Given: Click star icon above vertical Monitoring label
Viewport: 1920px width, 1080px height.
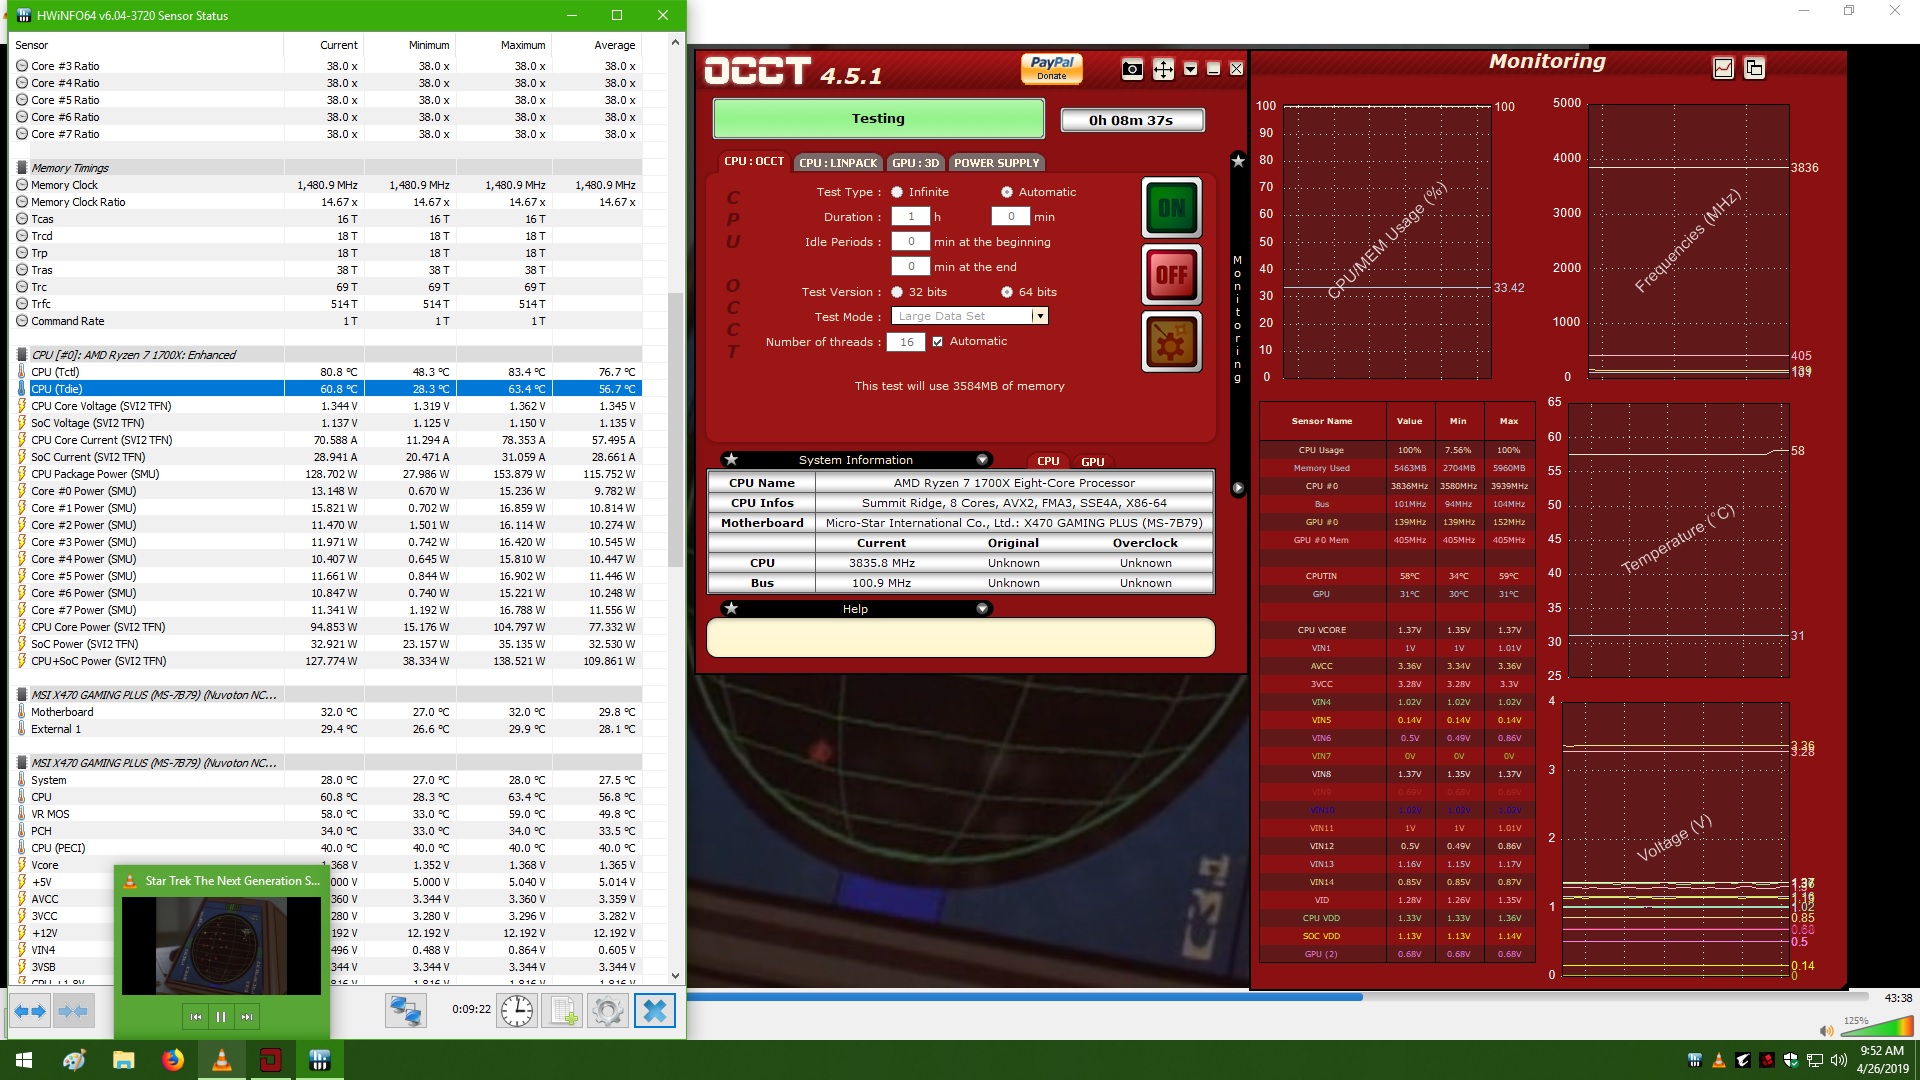Looking at the screenshot, I should point(1238,161).
